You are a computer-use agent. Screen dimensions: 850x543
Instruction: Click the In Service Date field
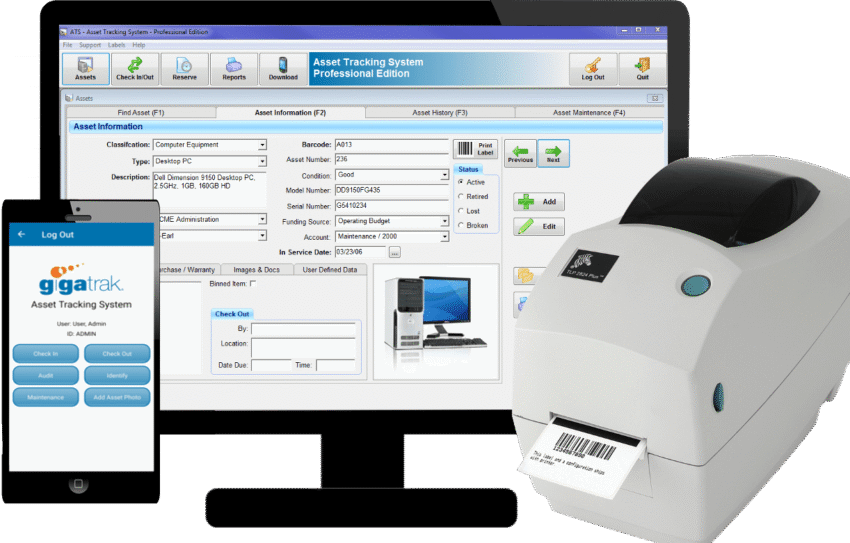pos(360,252)
